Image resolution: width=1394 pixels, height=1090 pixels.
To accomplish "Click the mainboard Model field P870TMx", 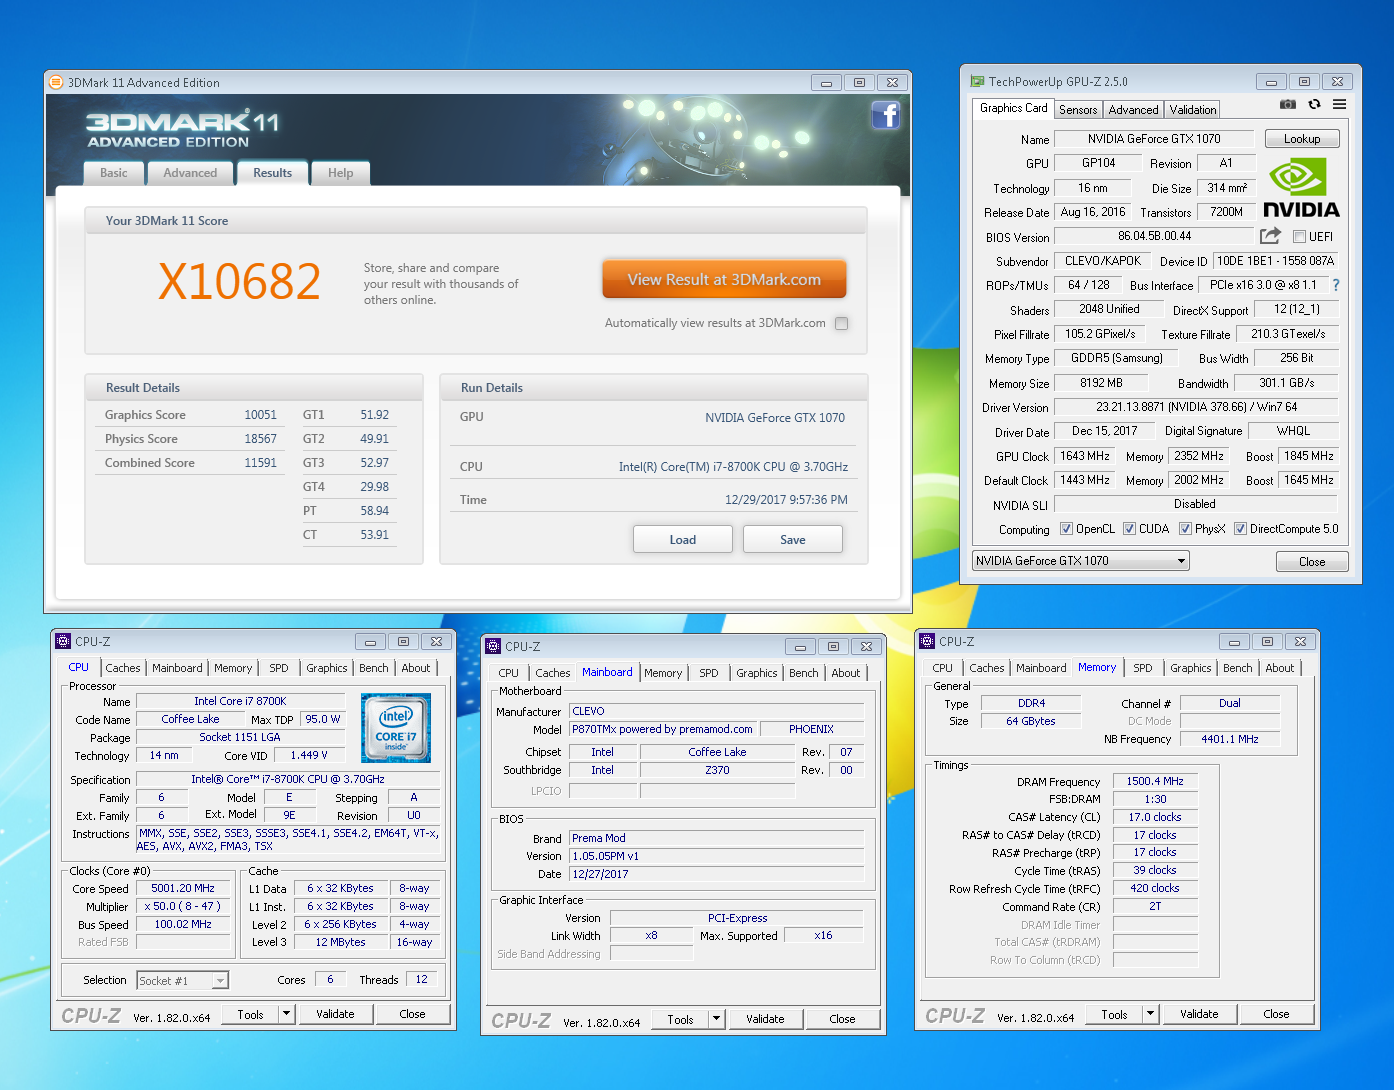I will pyautogui.click(x=663, y=729).
